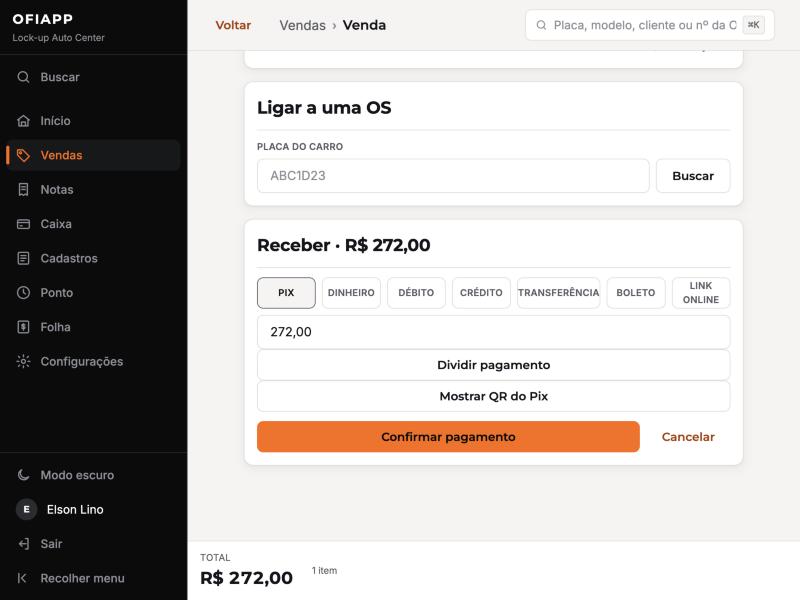
Task: Click the Caixa card icon
Action: click(23, 224)
